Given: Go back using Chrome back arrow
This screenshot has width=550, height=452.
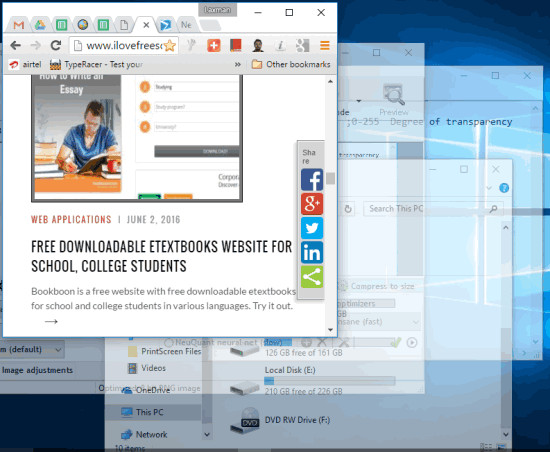Looking at the screenshot, I should [15, 45].
